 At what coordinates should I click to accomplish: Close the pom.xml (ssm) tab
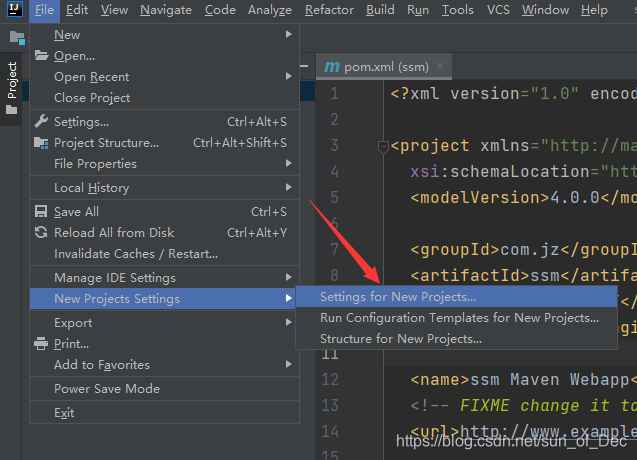440,66
